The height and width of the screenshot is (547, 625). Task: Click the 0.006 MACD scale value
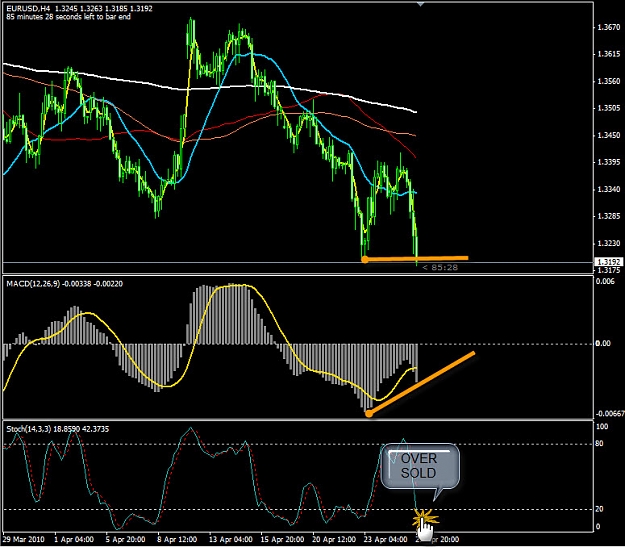coord(605,281)
